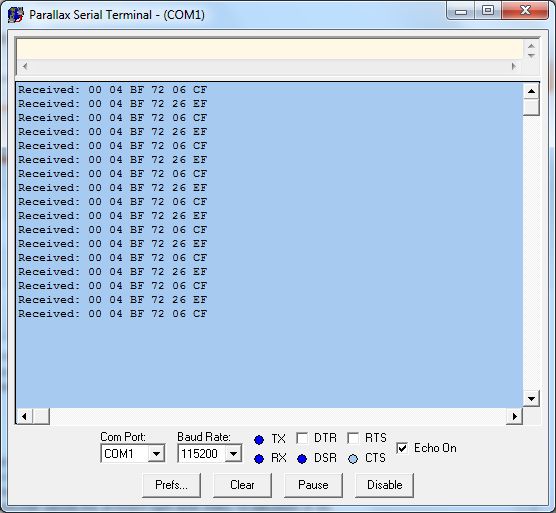
Task: Click the vertical scrollbar thumb
Action: 531,107
